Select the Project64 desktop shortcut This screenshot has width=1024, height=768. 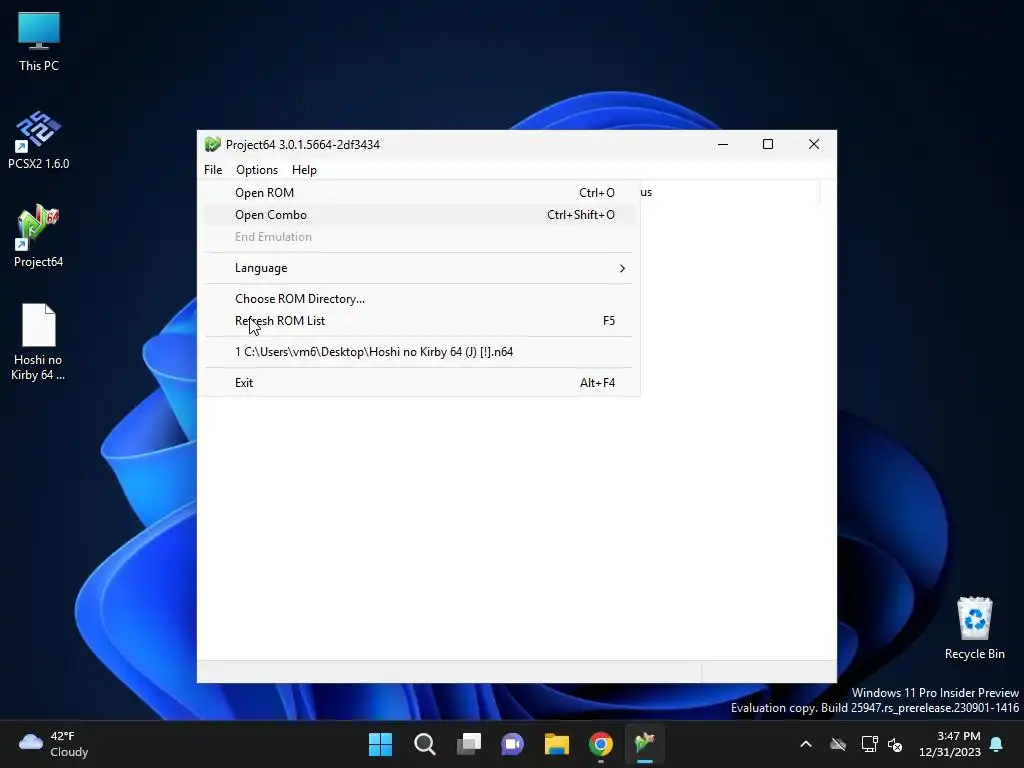39,236
